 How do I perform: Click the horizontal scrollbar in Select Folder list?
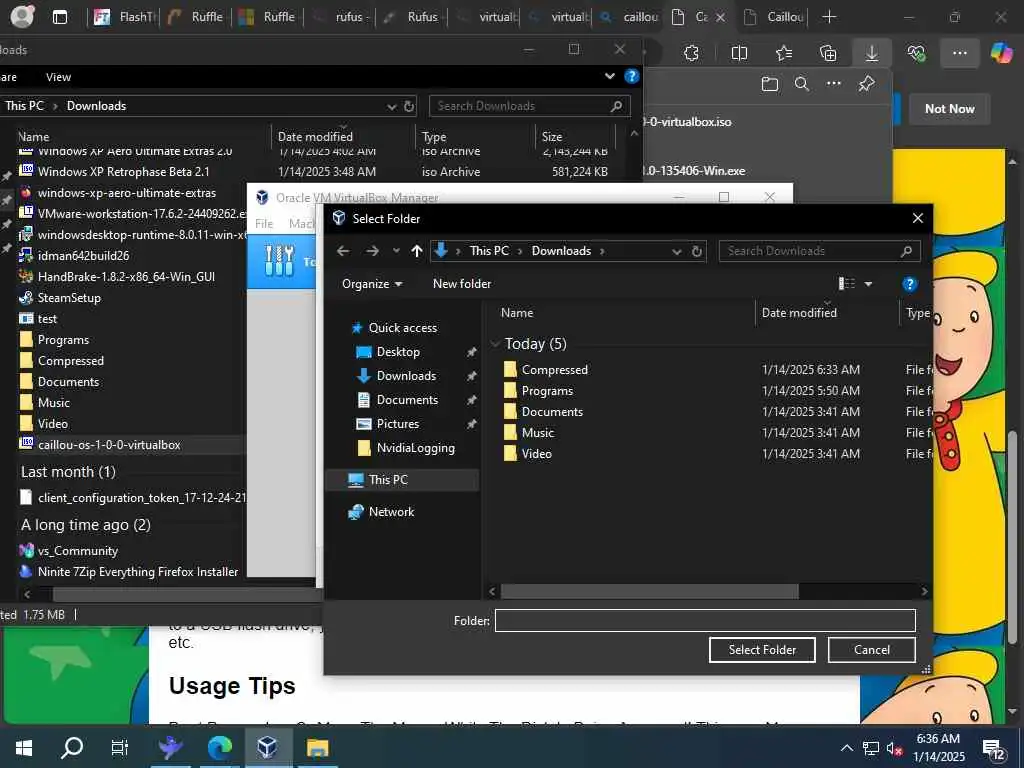(x=649, y=591)
